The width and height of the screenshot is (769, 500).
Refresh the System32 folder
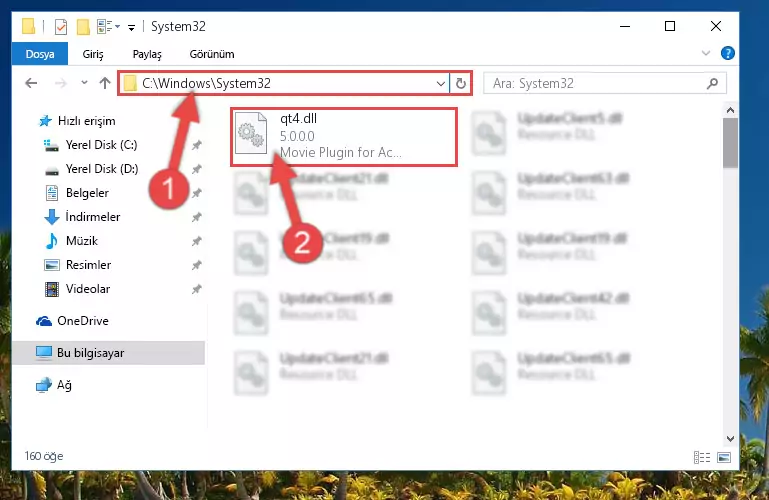tap(461, 84)
